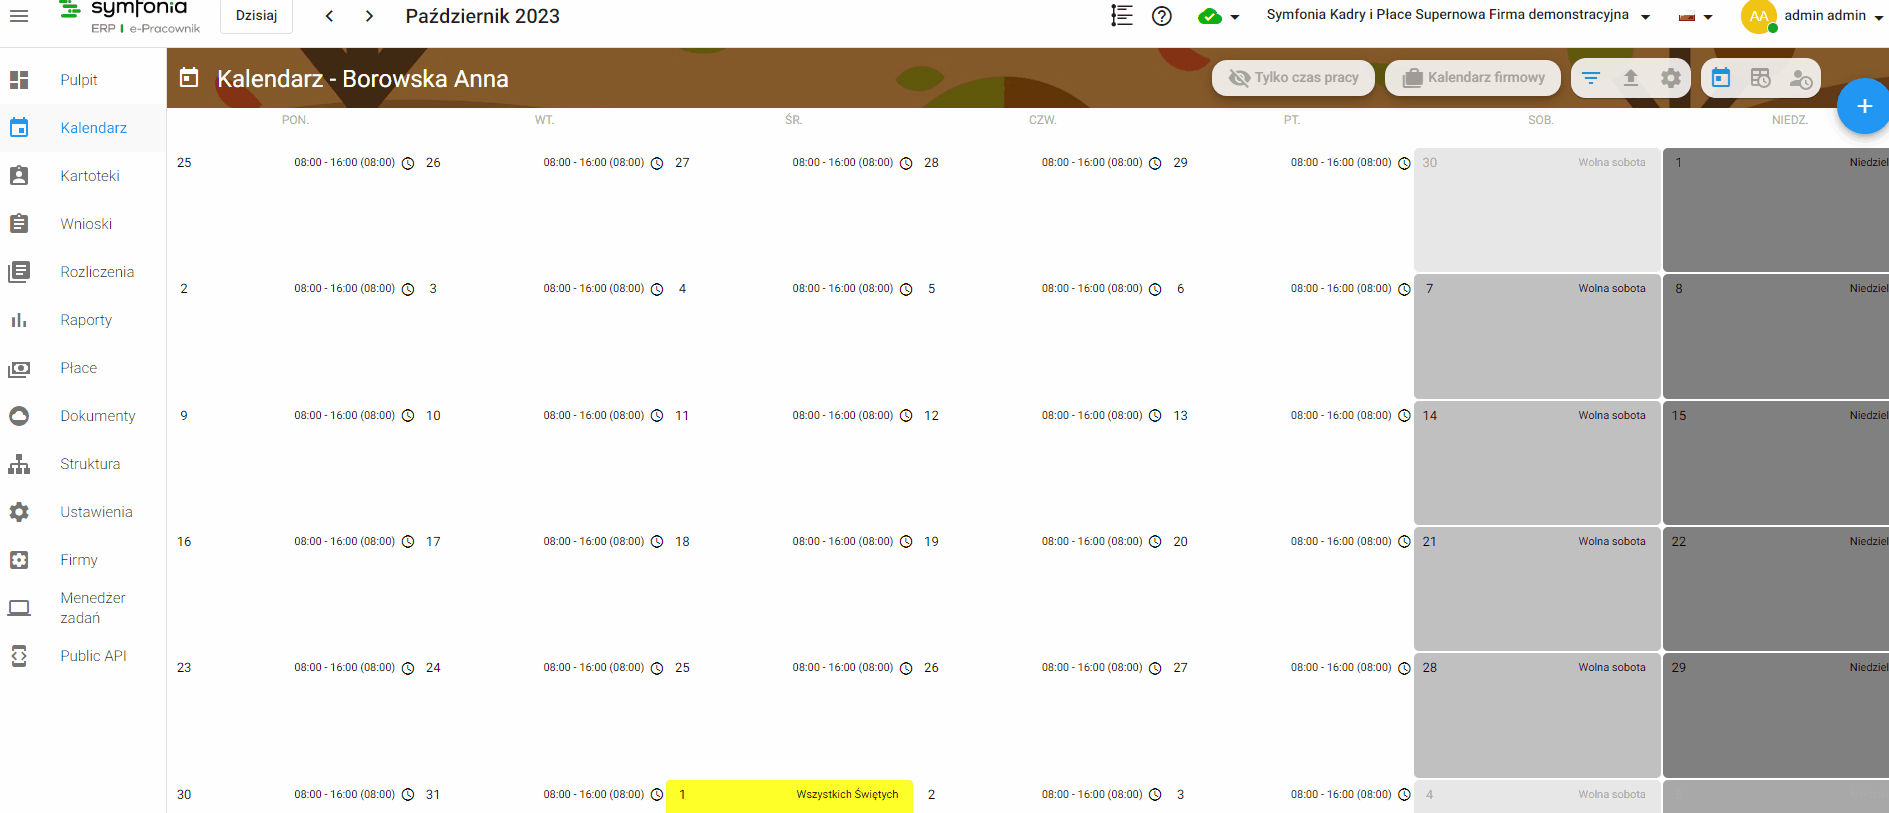1889x813 pixels.
Task: Open Dokumenty in the sidebar
Action: tap(83, 416)
